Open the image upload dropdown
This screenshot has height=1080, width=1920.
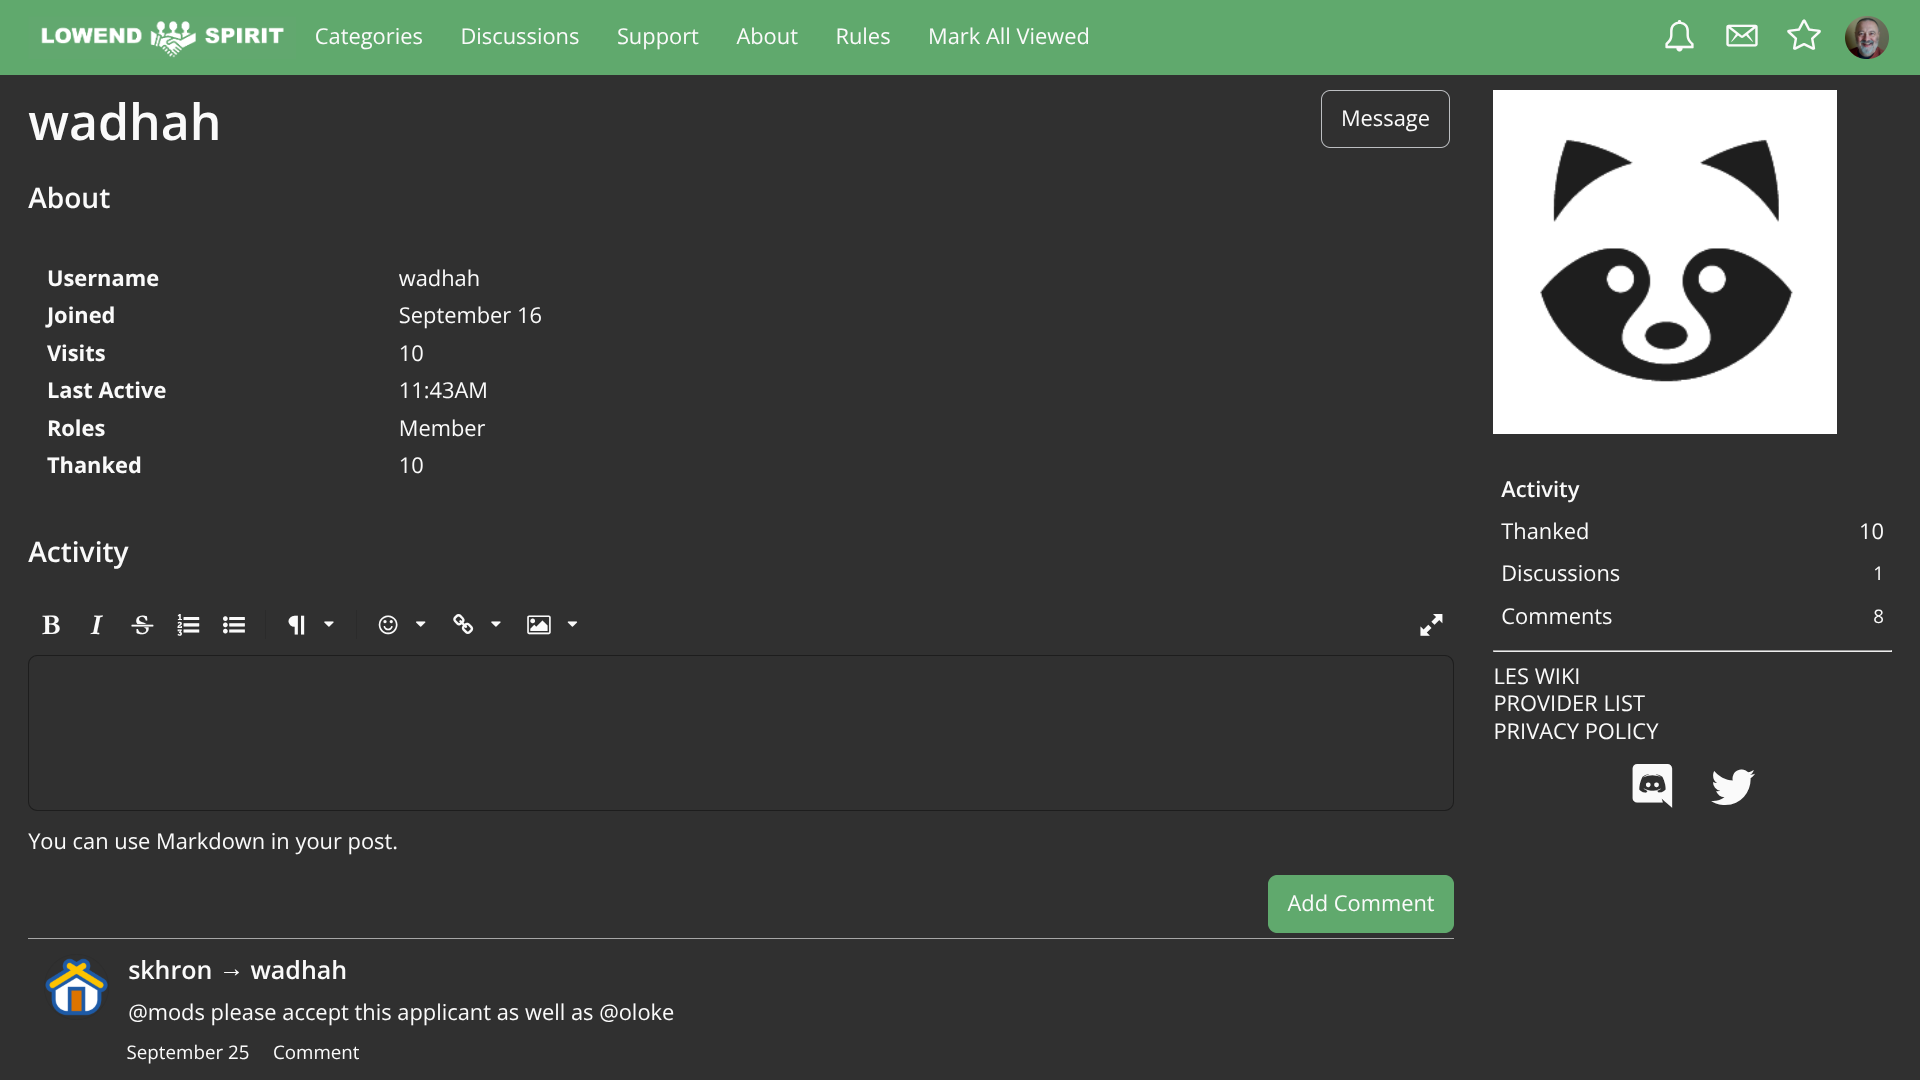[552, 625]
